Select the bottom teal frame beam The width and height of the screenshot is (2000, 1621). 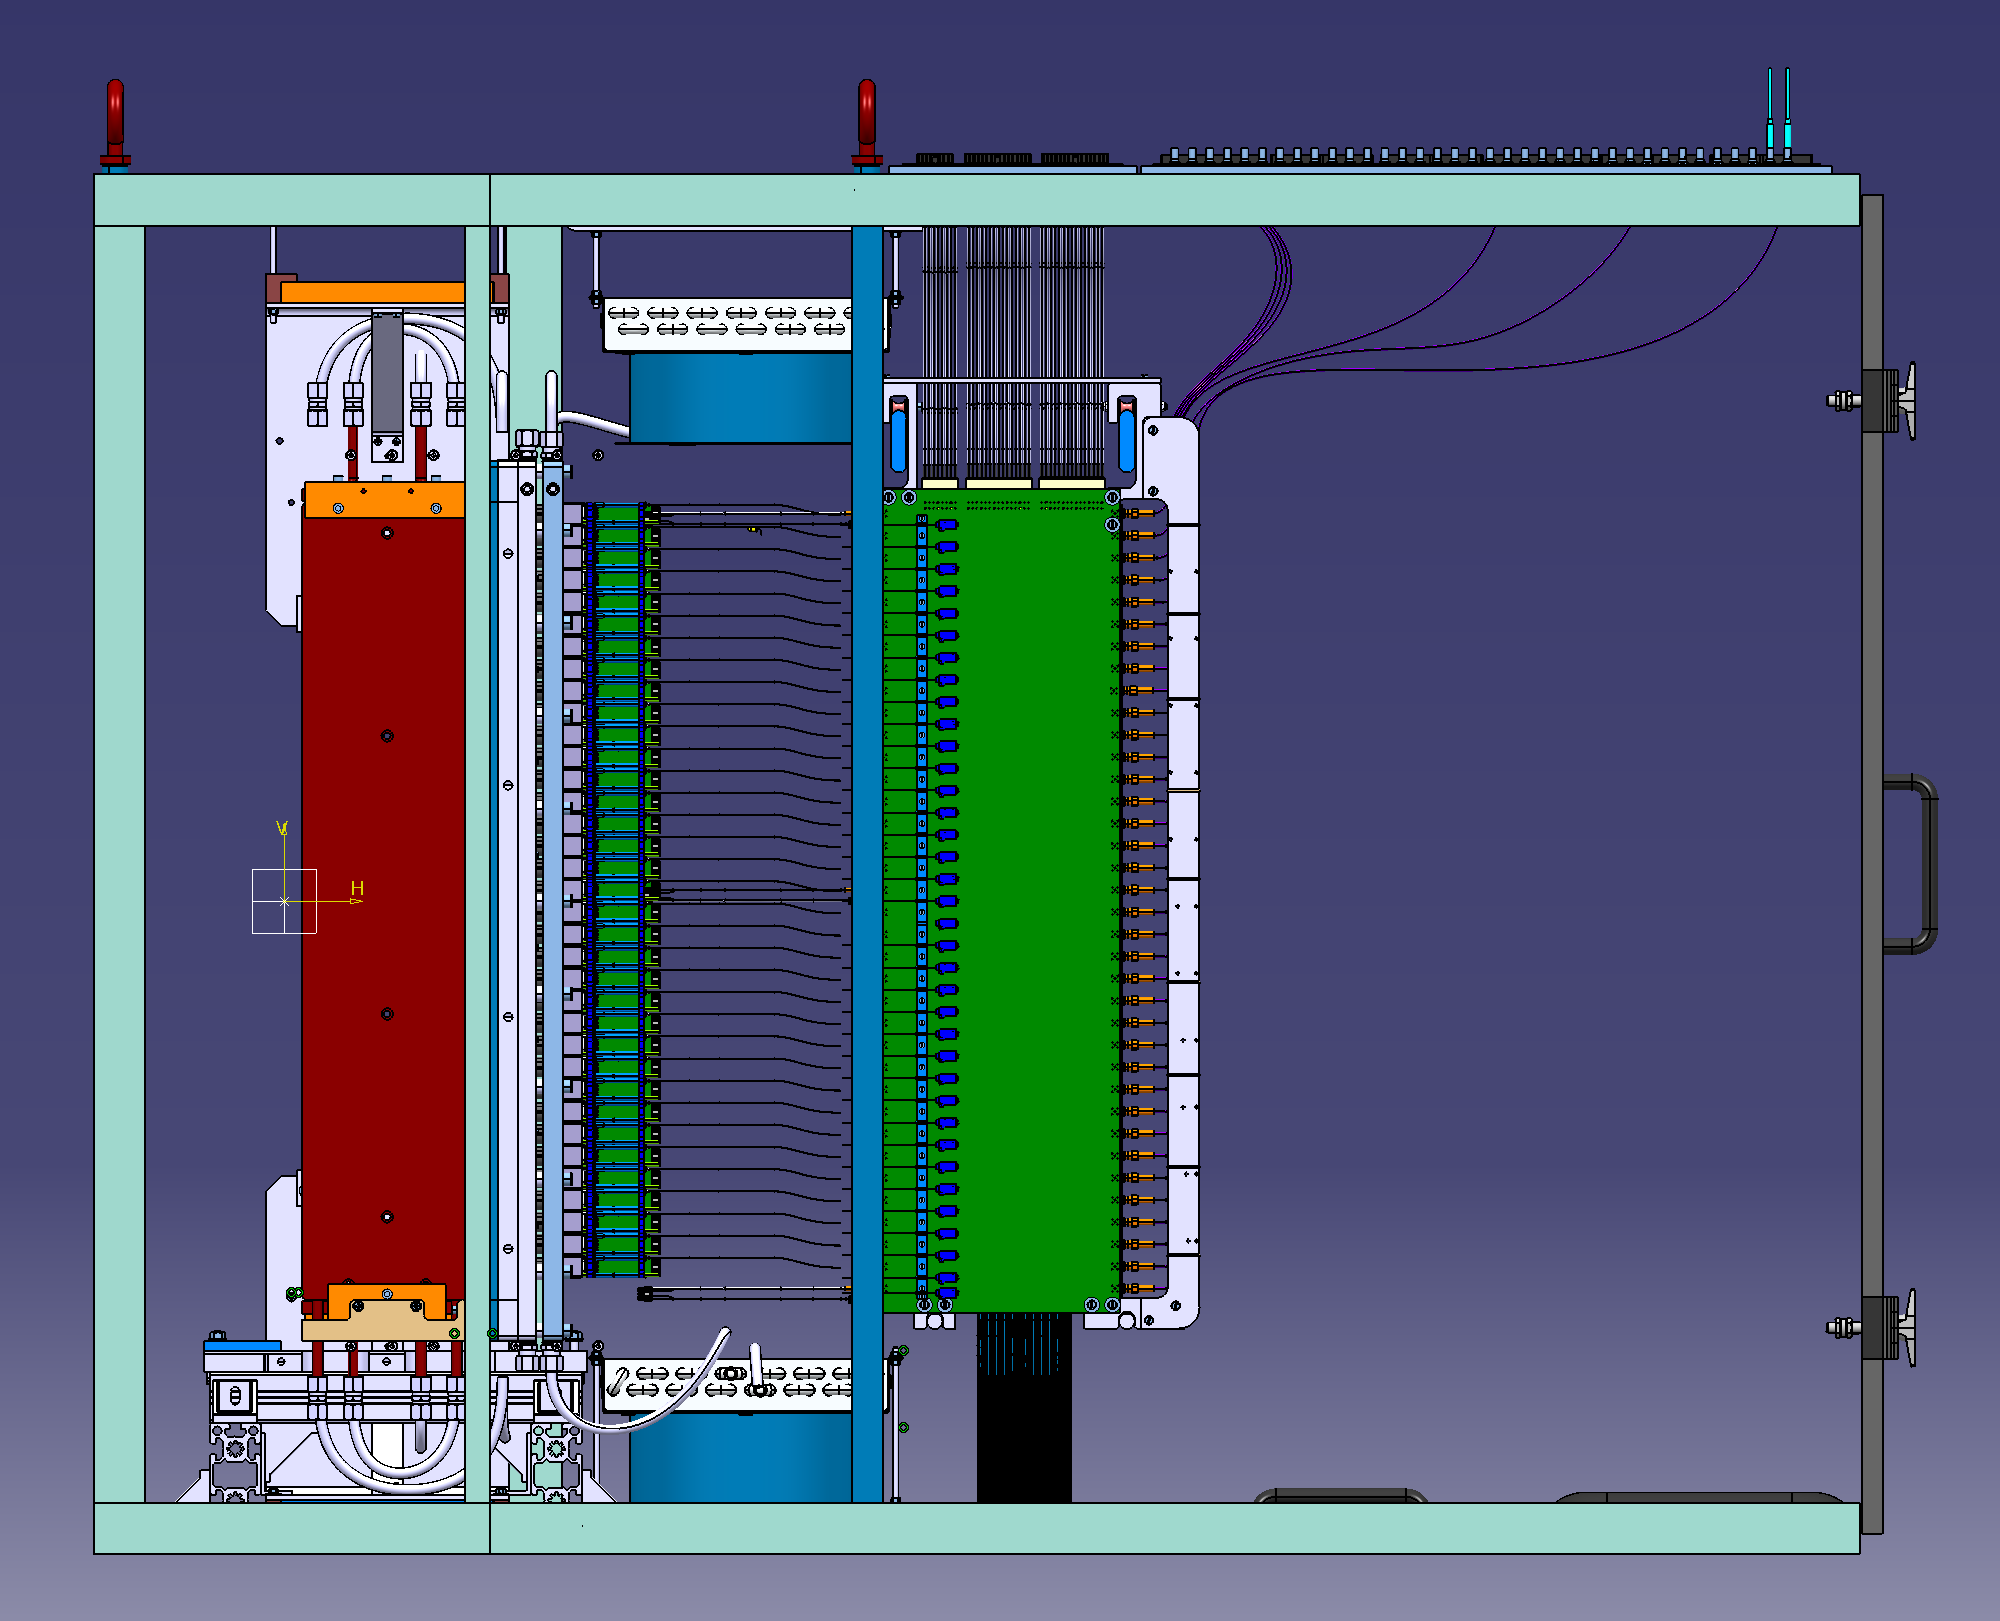pos(977,1528)
